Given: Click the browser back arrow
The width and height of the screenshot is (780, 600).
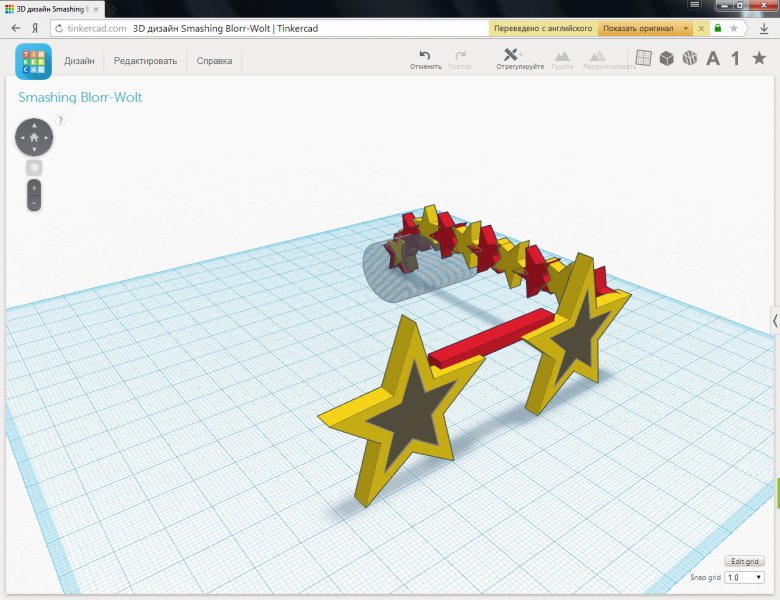Looking at the screenshot, I should click(x=15, y=28).
